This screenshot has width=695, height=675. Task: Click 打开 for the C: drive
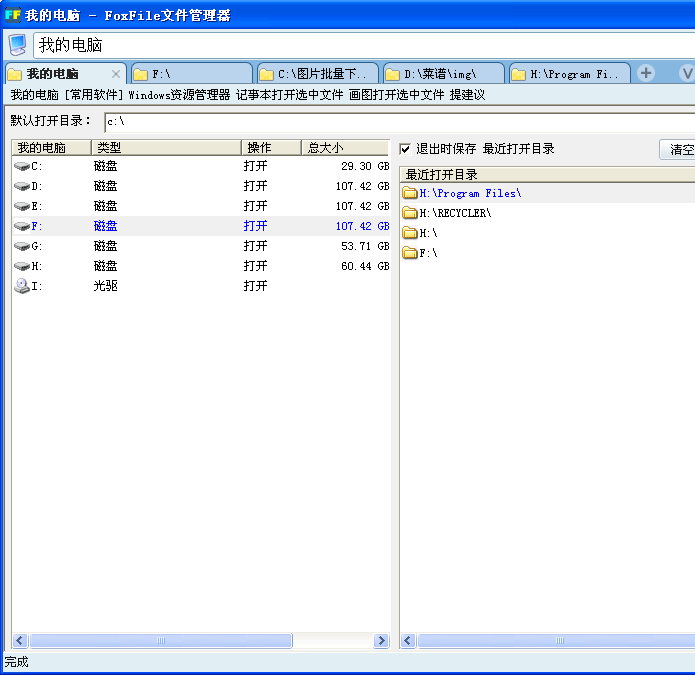tap(255, 166)
